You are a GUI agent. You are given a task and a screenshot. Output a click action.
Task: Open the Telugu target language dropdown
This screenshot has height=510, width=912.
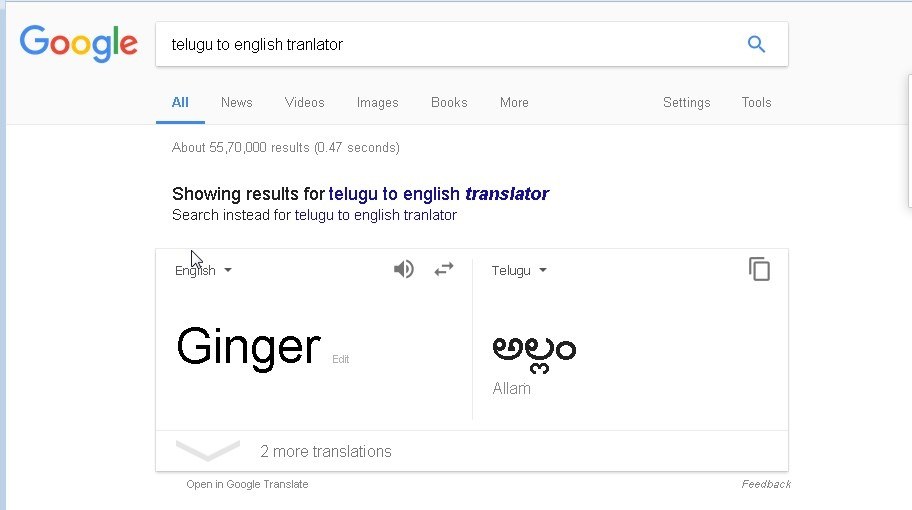pos(519,271)
